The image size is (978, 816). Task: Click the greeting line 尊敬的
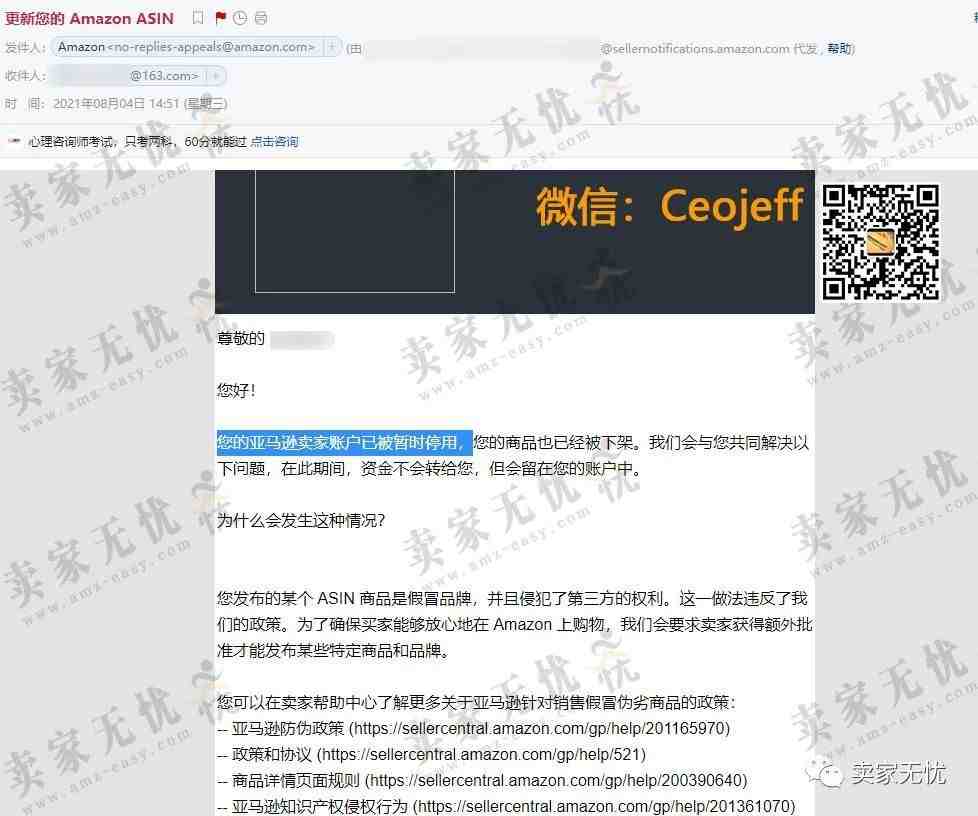[241, 339]
